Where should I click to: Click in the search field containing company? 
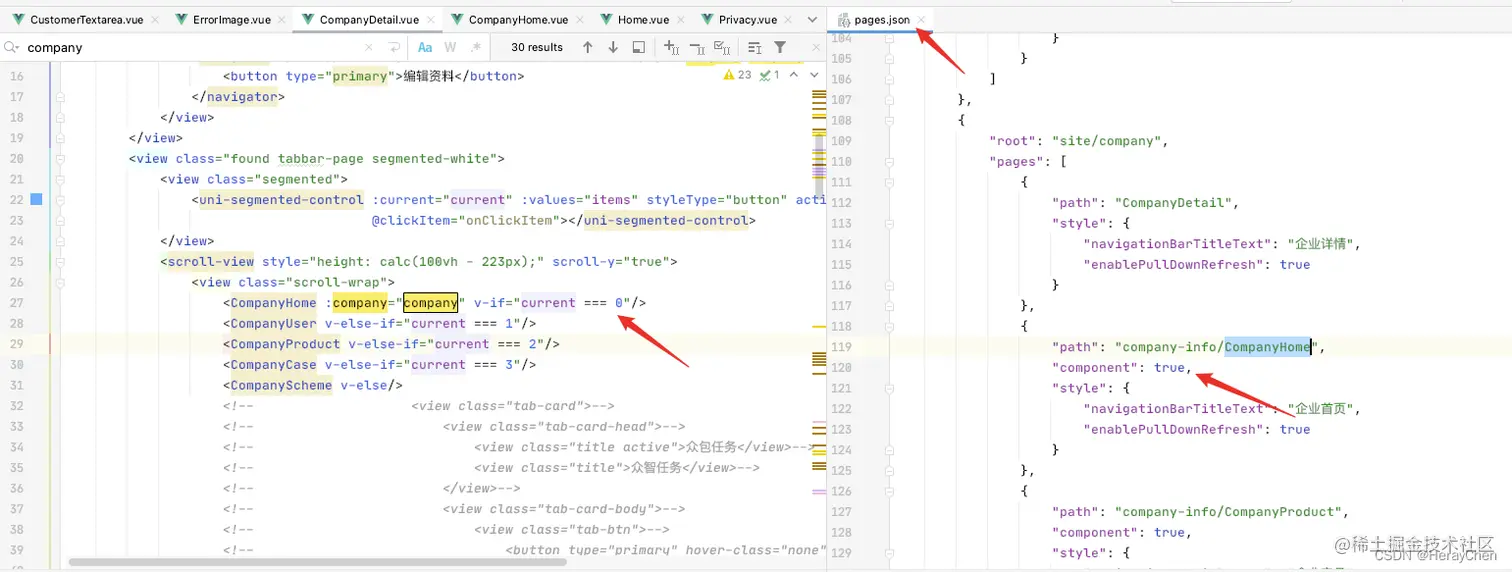pyautogui.click(x=190, y=47)
